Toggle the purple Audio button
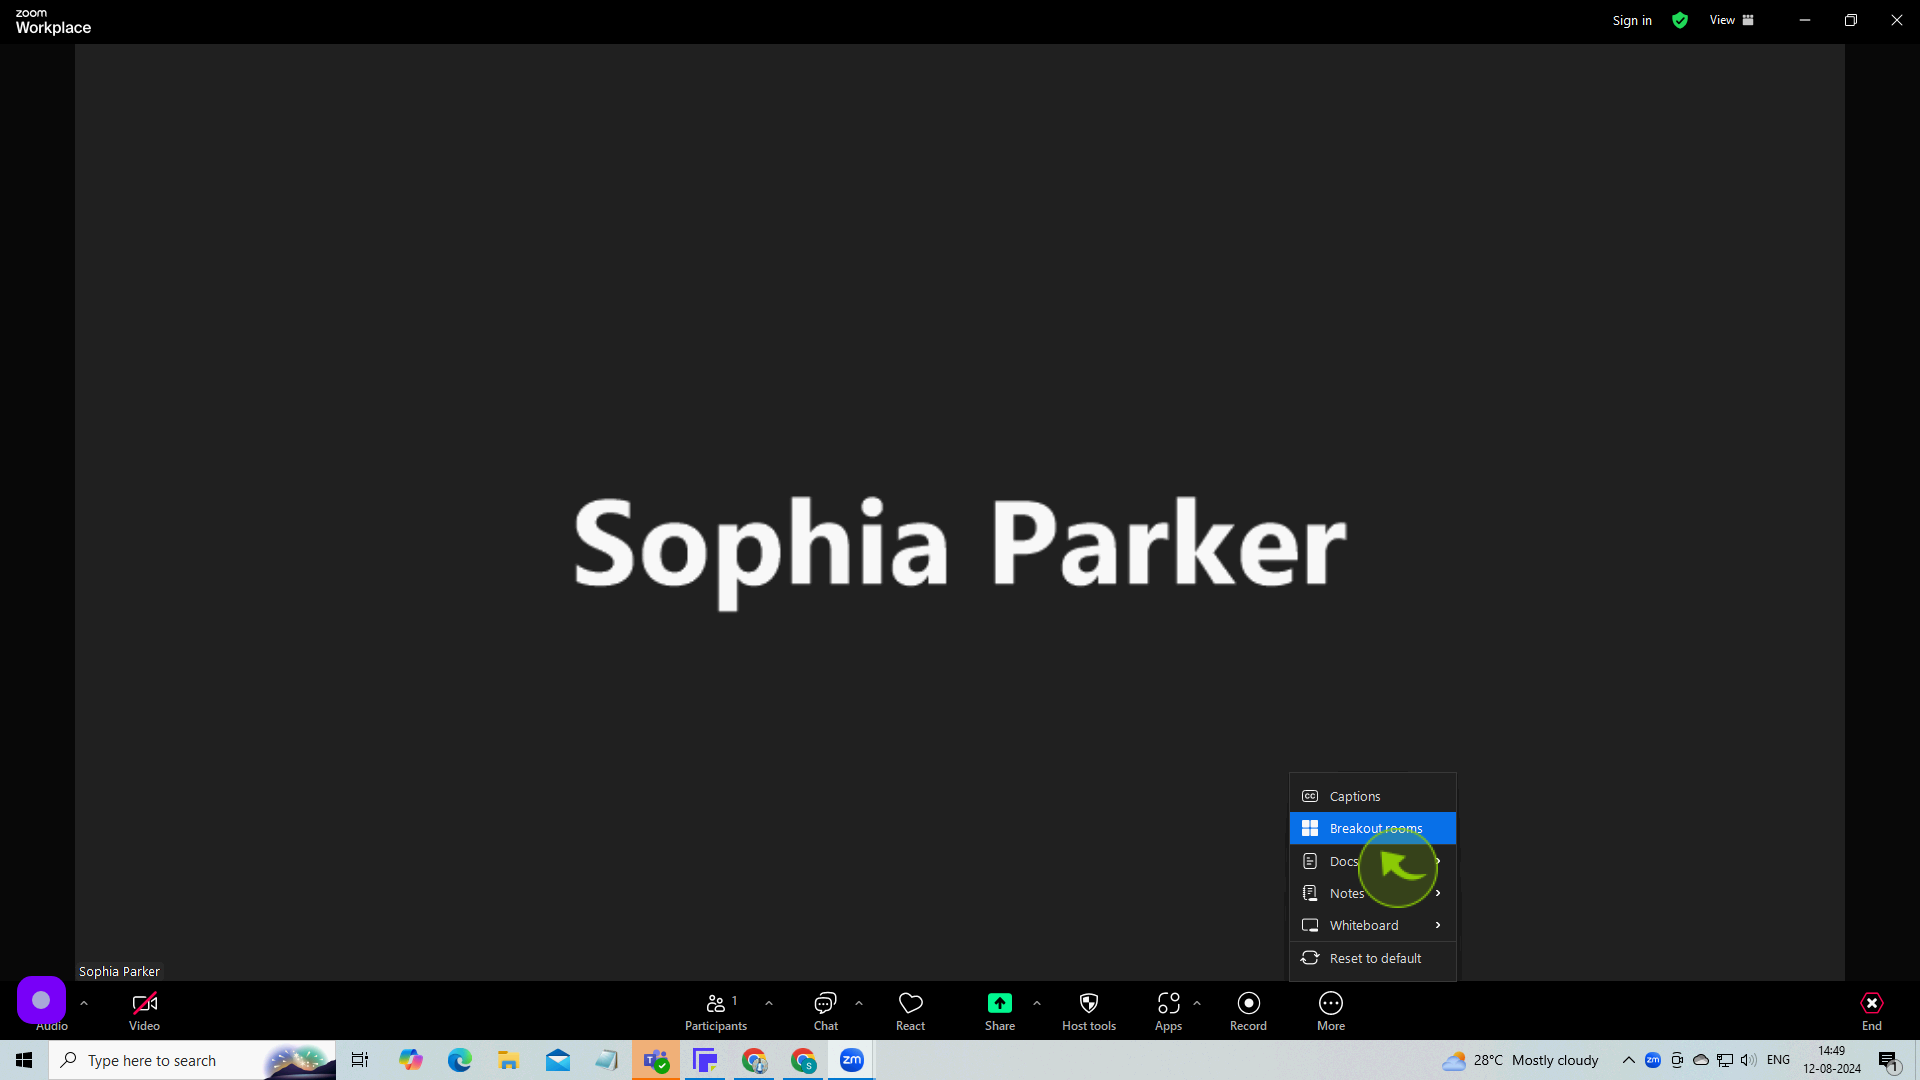Viewport: 1920px width, 1080px height. (x=41, y=1000)
